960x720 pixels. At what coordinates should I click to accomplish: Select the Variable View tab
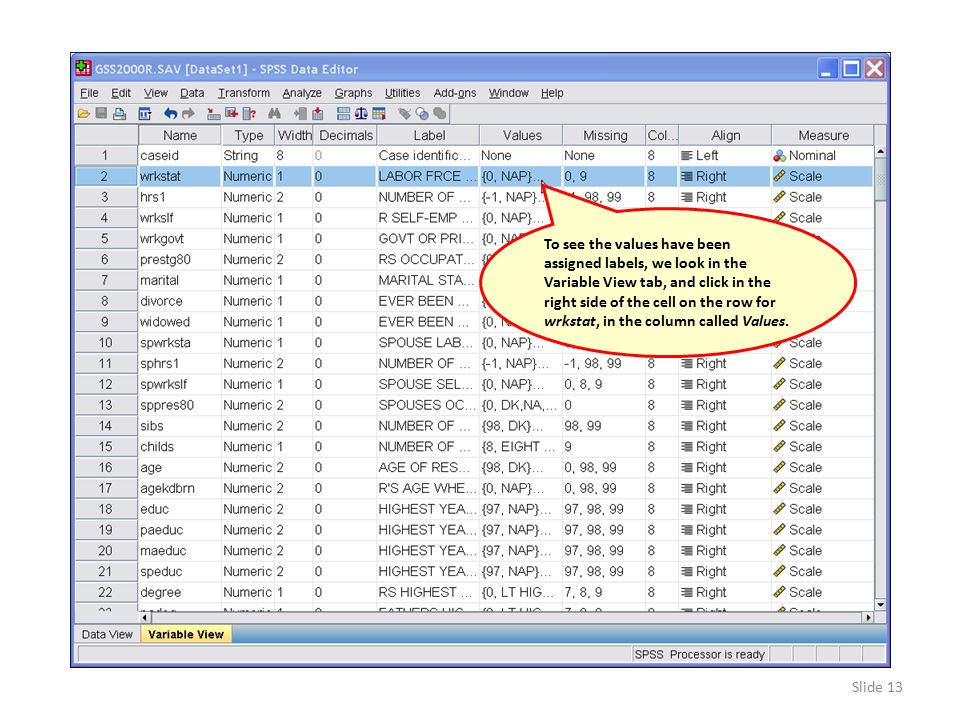point(186,634)
